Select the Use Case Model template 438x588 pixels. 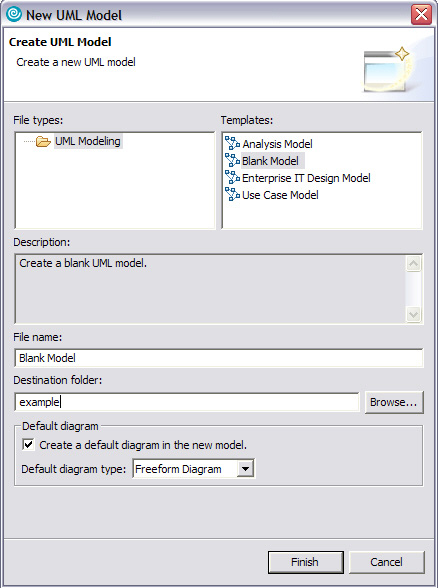(x=280, y=195)
